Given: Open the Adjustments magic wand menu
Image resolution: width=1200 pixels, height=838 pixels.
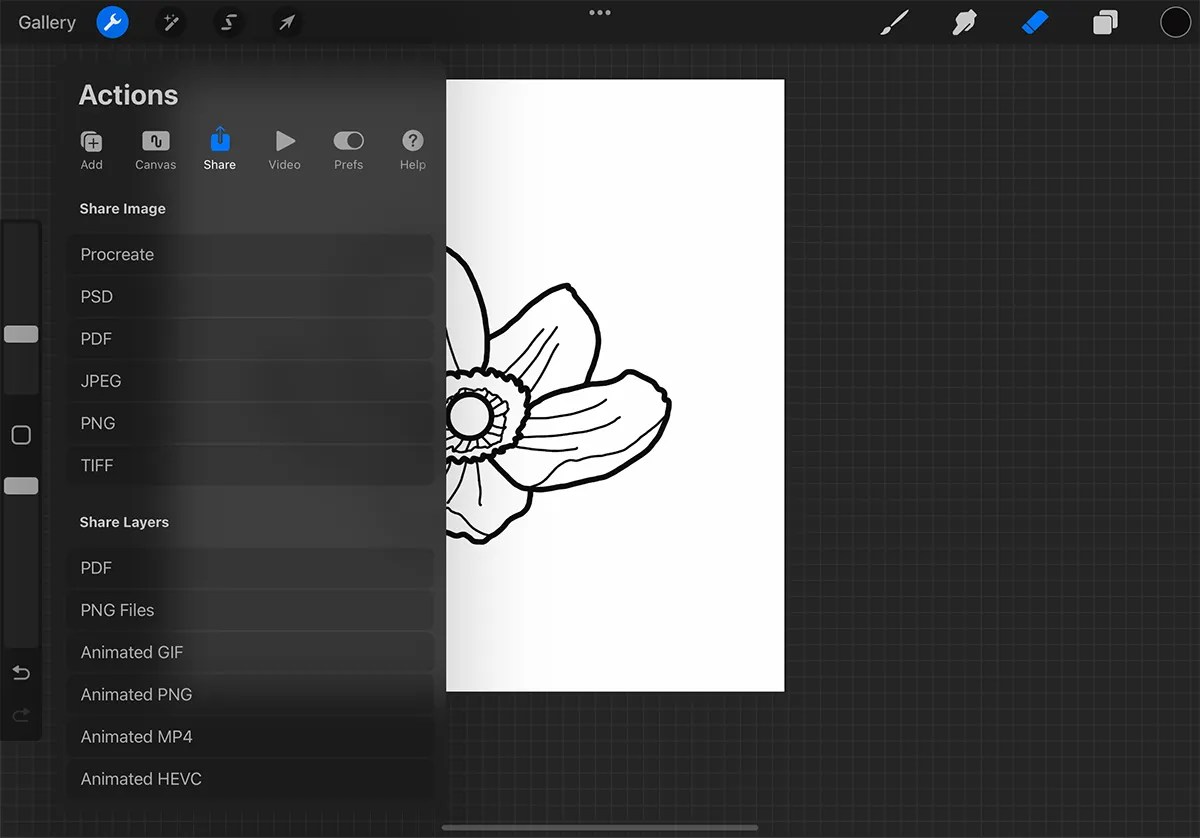Looking at the screenshot, I should [x=170, y=22].
